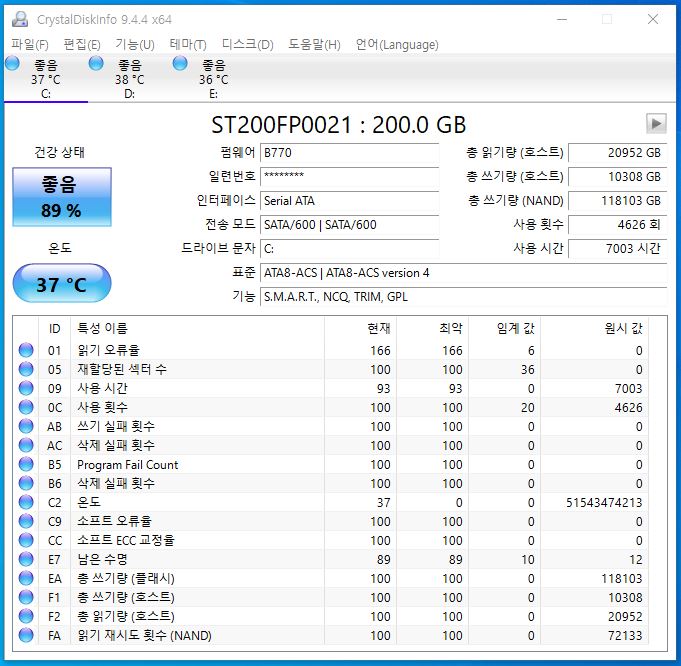Click power on hours value 7003 시간
681x666 pixels.
(x=617, y=249)
